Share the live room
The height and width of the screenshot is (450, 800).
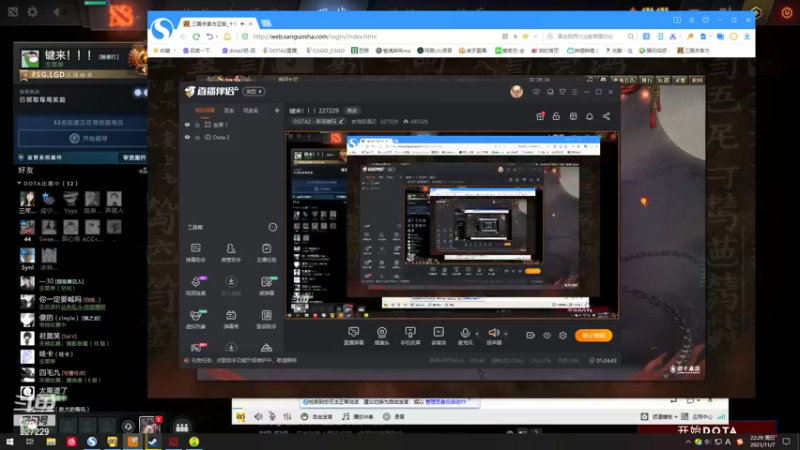(606, 116)
